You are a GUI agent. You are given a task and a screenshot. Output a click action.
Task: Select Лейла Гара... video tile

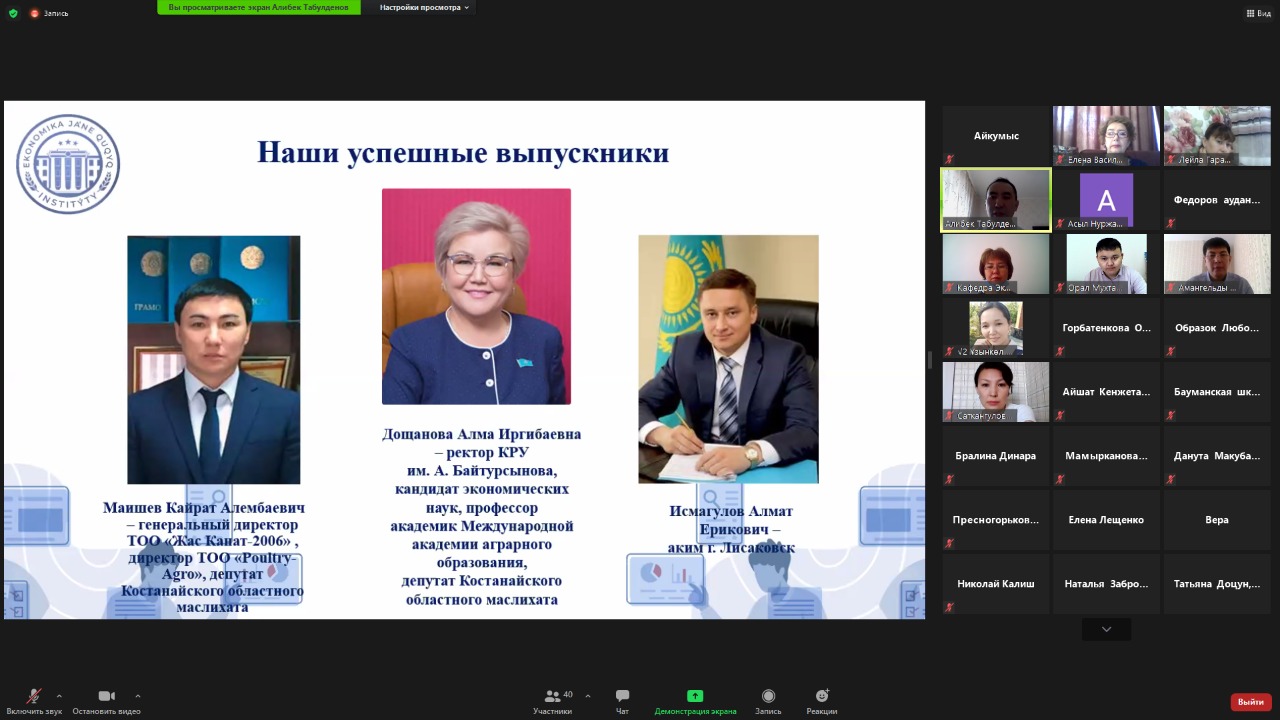click(1217, 136)
